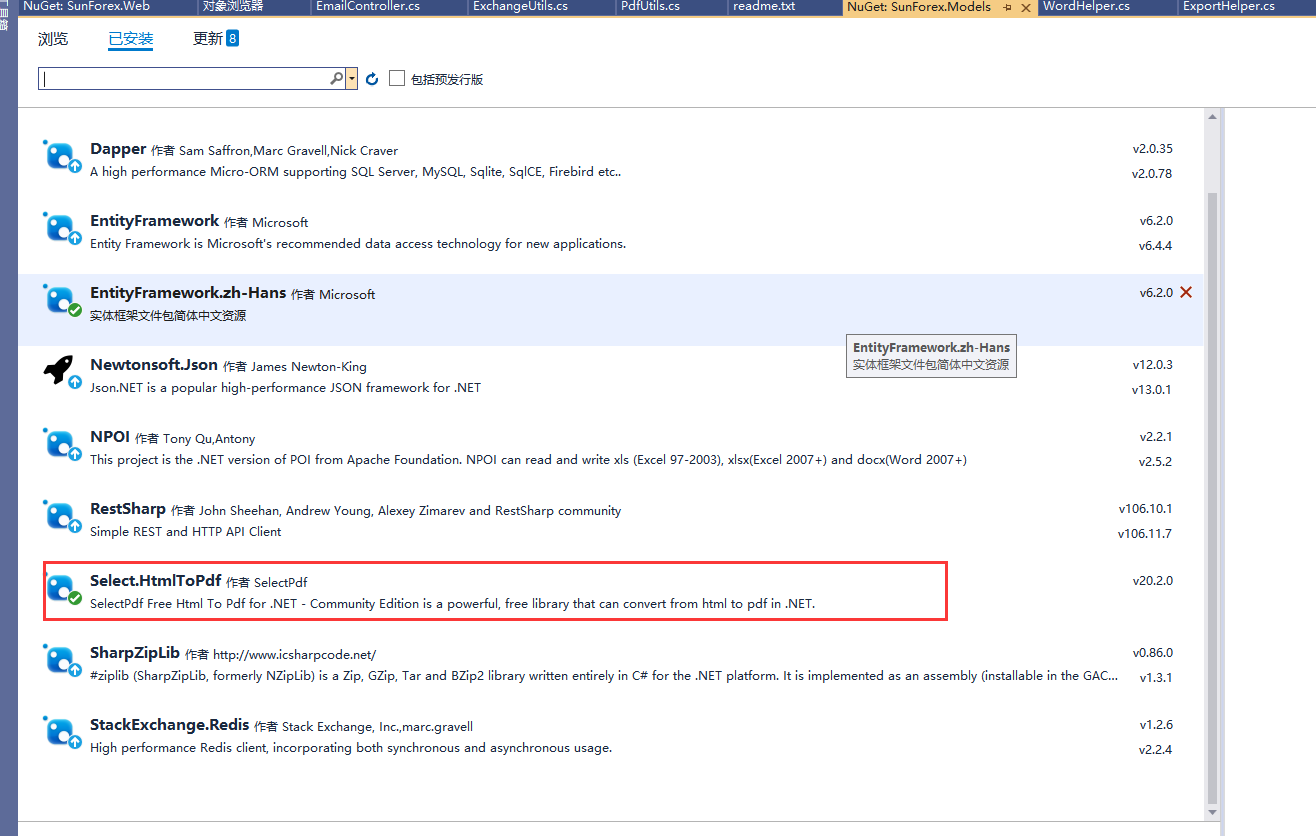1316x836 pixels.
Task: Switch to the 更新 tab
Action: (x=207, y=39)
